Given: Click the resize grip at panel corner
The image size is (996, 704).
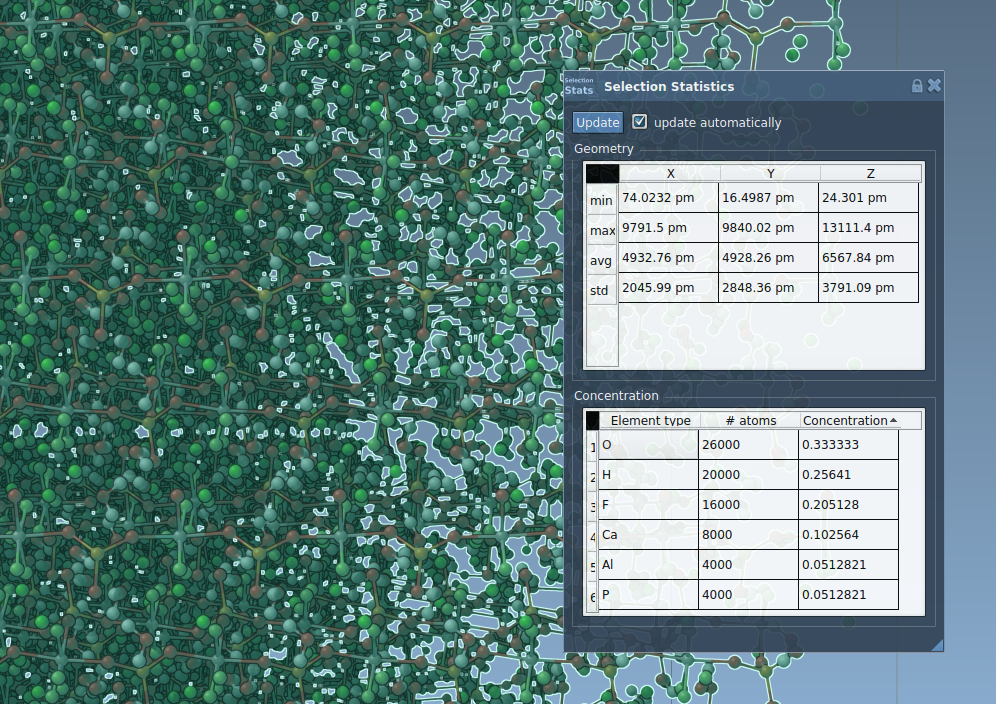Looking at the screenshot, I should click(x=937, y=646).
